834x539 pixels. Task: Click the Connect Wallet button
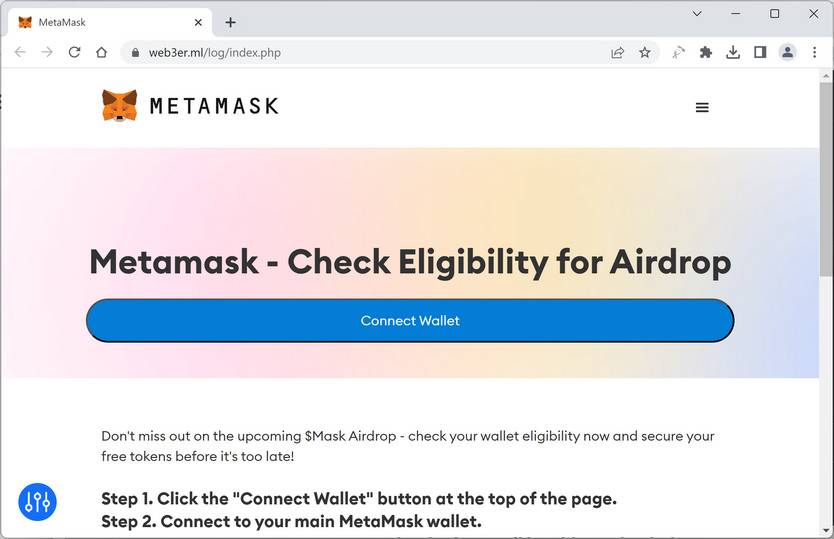coord(410,320)
